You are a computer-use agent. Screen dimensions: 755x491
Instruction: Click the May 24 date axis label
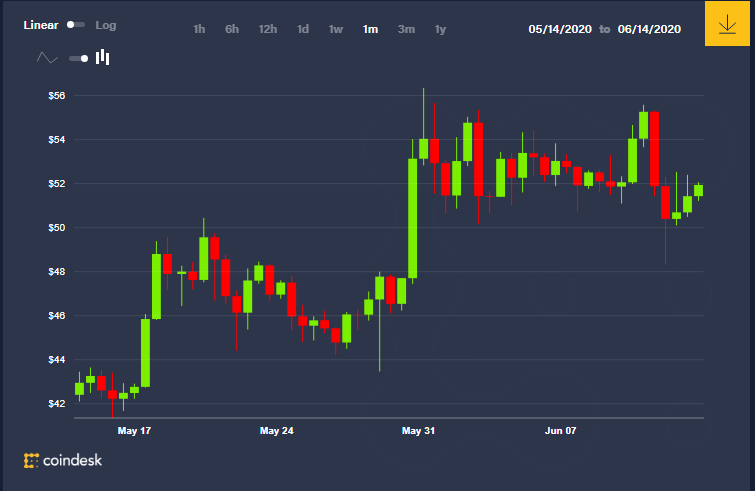click(x=276, y=431)
